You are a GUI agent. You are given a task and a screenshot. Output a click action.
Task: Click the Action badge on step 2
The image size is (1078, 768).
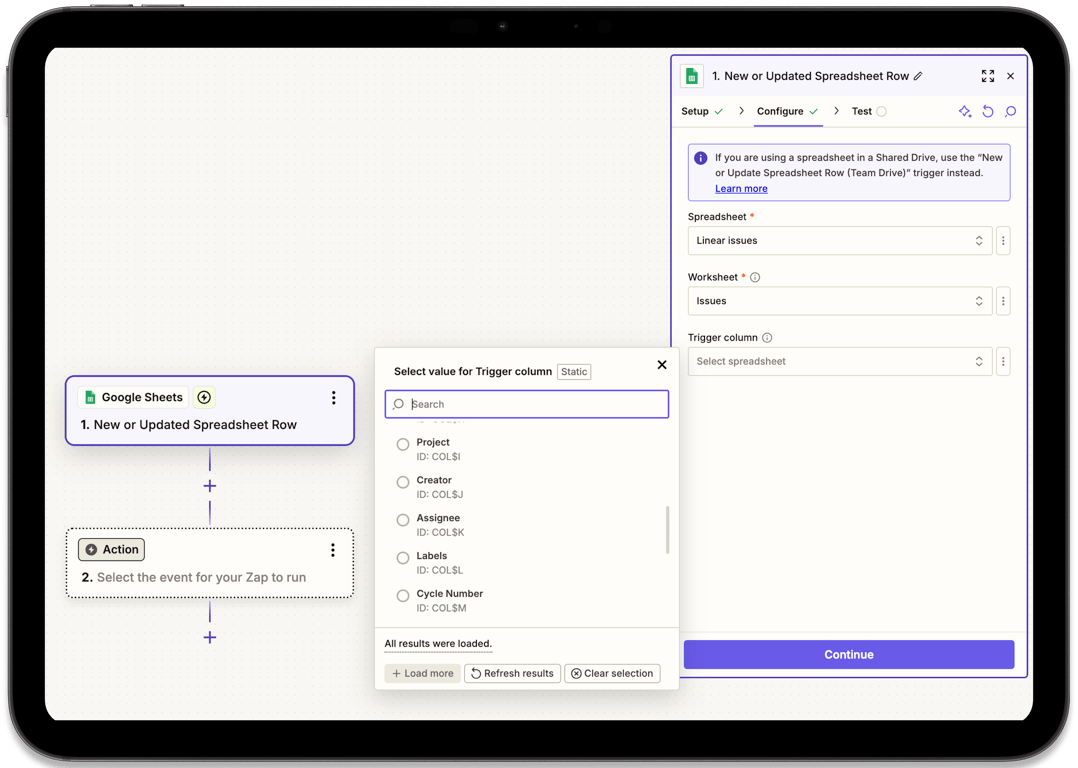(x=111, y=550)
